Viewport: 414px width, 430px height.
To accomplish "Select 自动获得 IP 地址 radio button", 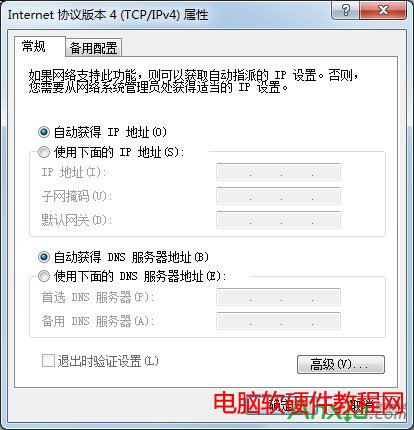I will click(x=44, y=132).
